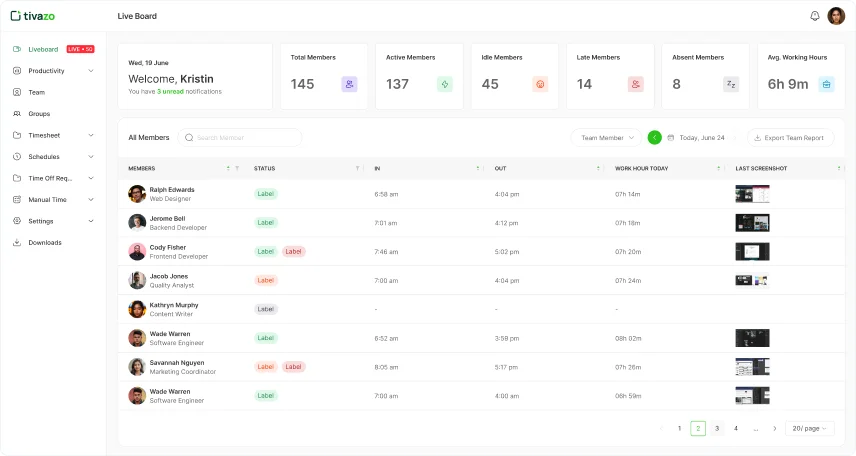Viewport: 856px width, 456px height.
Task: Click the Export Team Report button
Action: click(x=790, y=138)
